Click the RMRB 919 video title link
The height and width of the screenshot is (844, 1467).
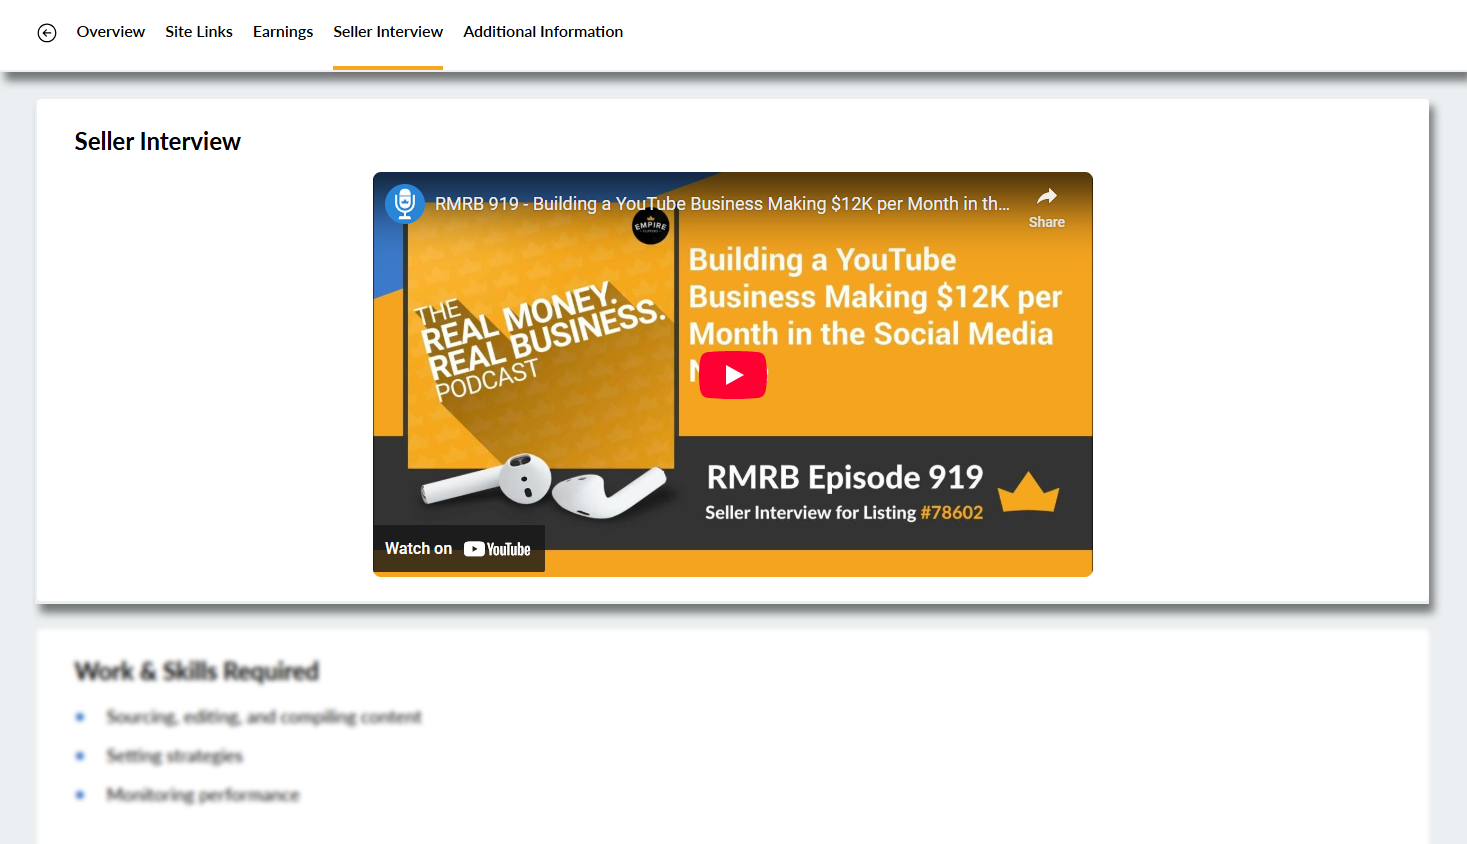[721, 204]
